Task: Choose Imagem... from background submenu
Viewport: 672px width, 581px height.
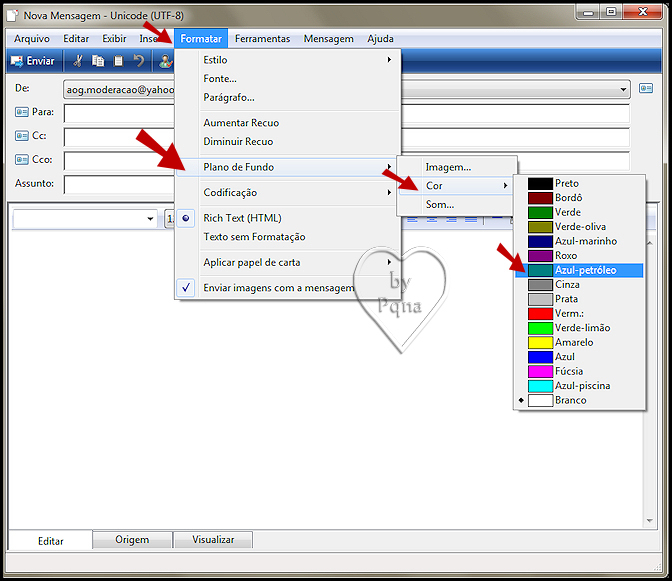Action: [448, 167]
